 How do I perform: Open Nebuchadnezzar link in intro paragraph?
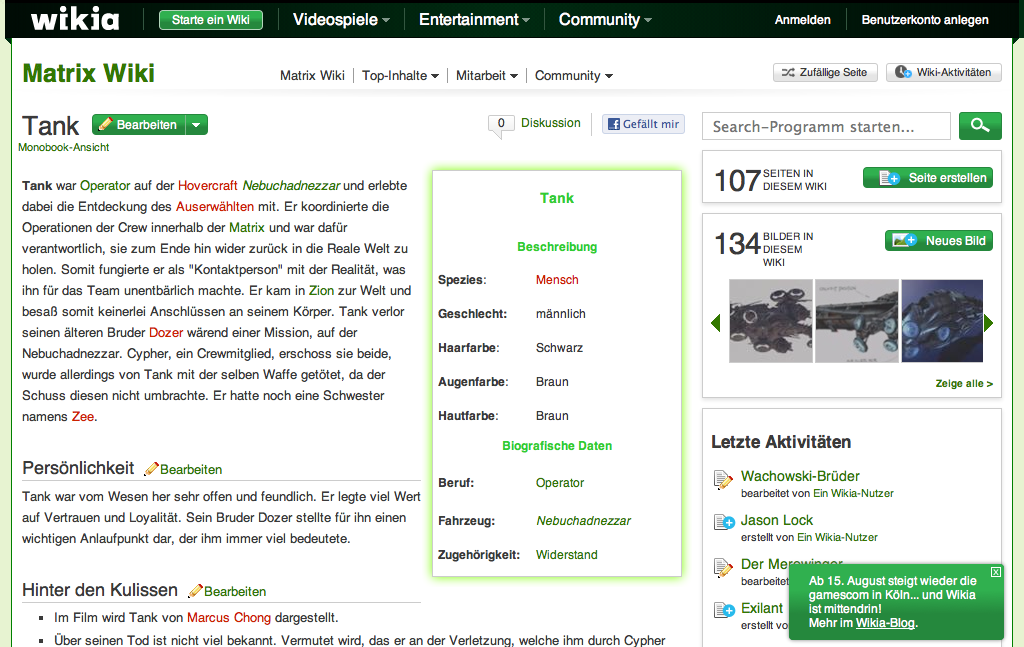291,185
